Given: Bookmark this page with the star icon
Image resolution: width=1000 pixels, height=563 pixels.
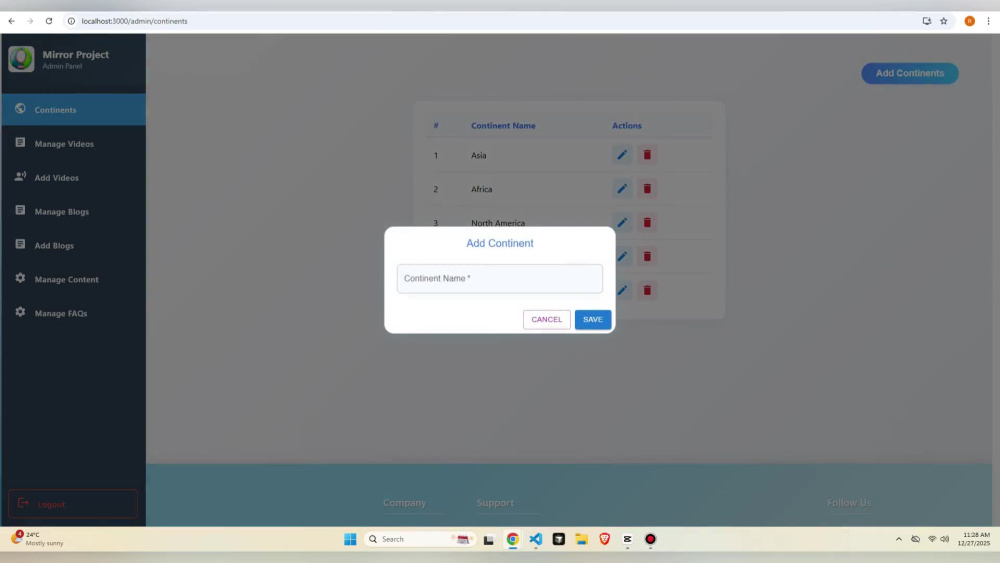Looking at the screenshot, I should pos(944,21).
